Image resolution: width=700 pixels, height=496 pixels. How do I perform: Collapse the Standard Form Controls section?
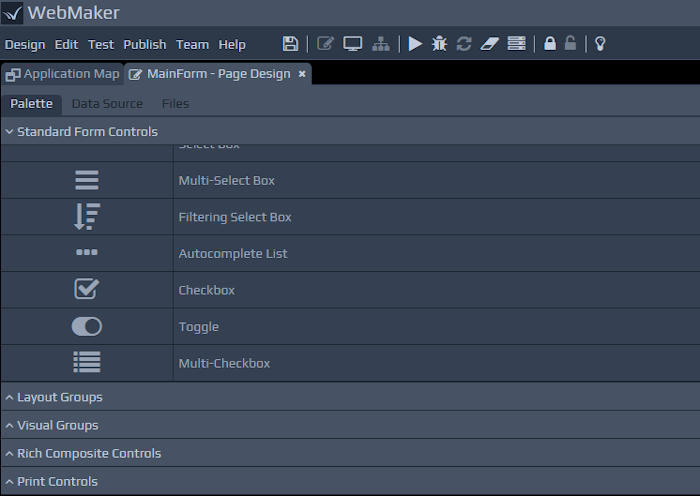click(x=350, y=131)
